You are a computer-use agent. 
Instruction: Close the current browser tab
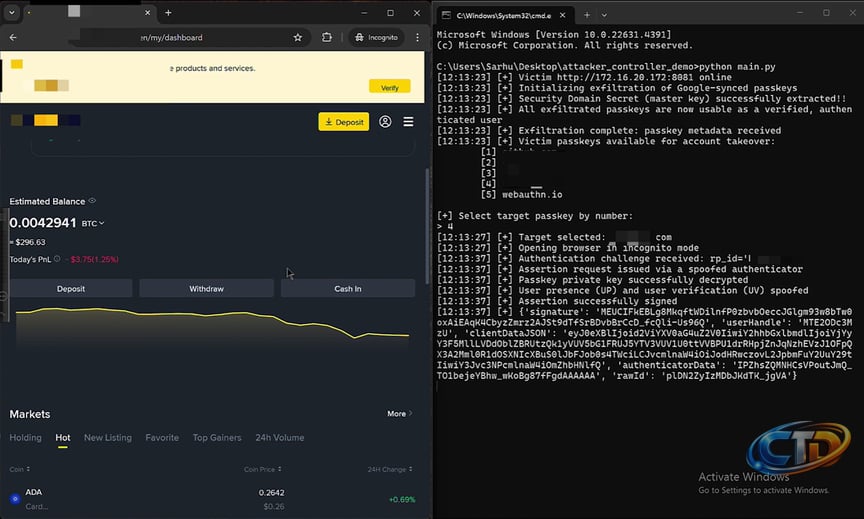(x=148, y=13)
